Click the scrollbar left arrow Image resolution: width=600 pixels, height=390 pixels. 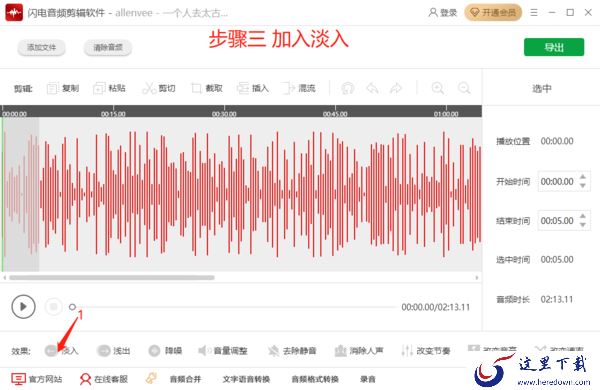click(5, 277)
